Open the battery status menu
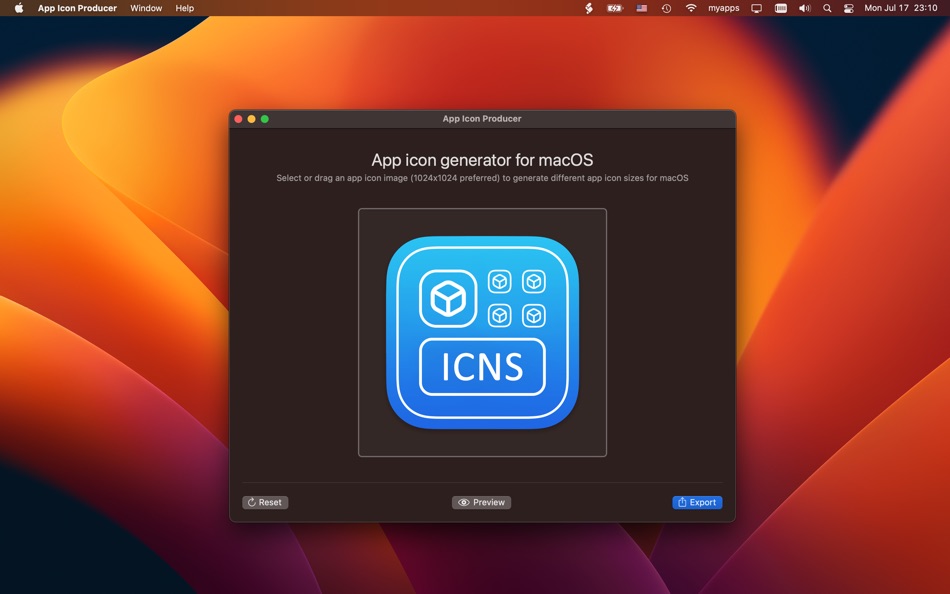950x594 pixels. tap(615, 8)
